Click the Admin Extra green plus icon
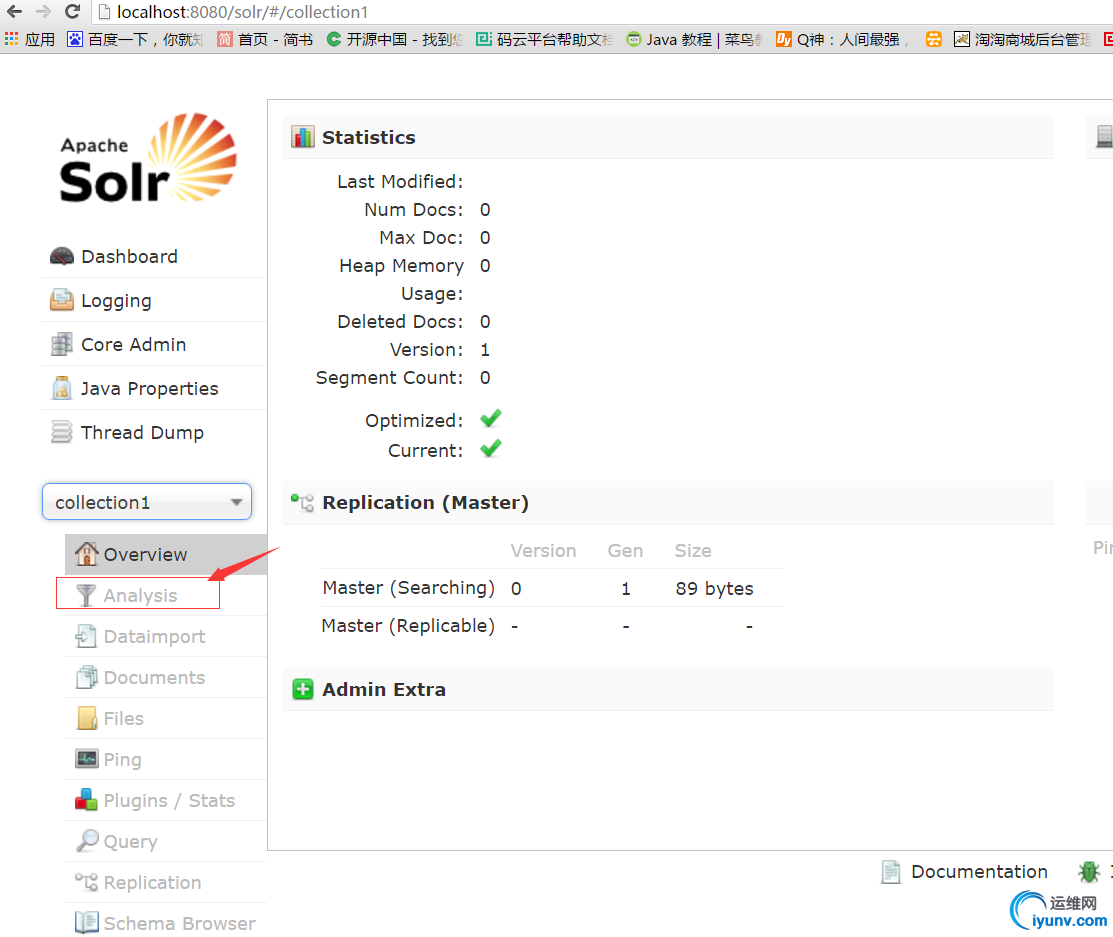The image size is (1113, 937). pyautogui.click(x=302, y=689)
